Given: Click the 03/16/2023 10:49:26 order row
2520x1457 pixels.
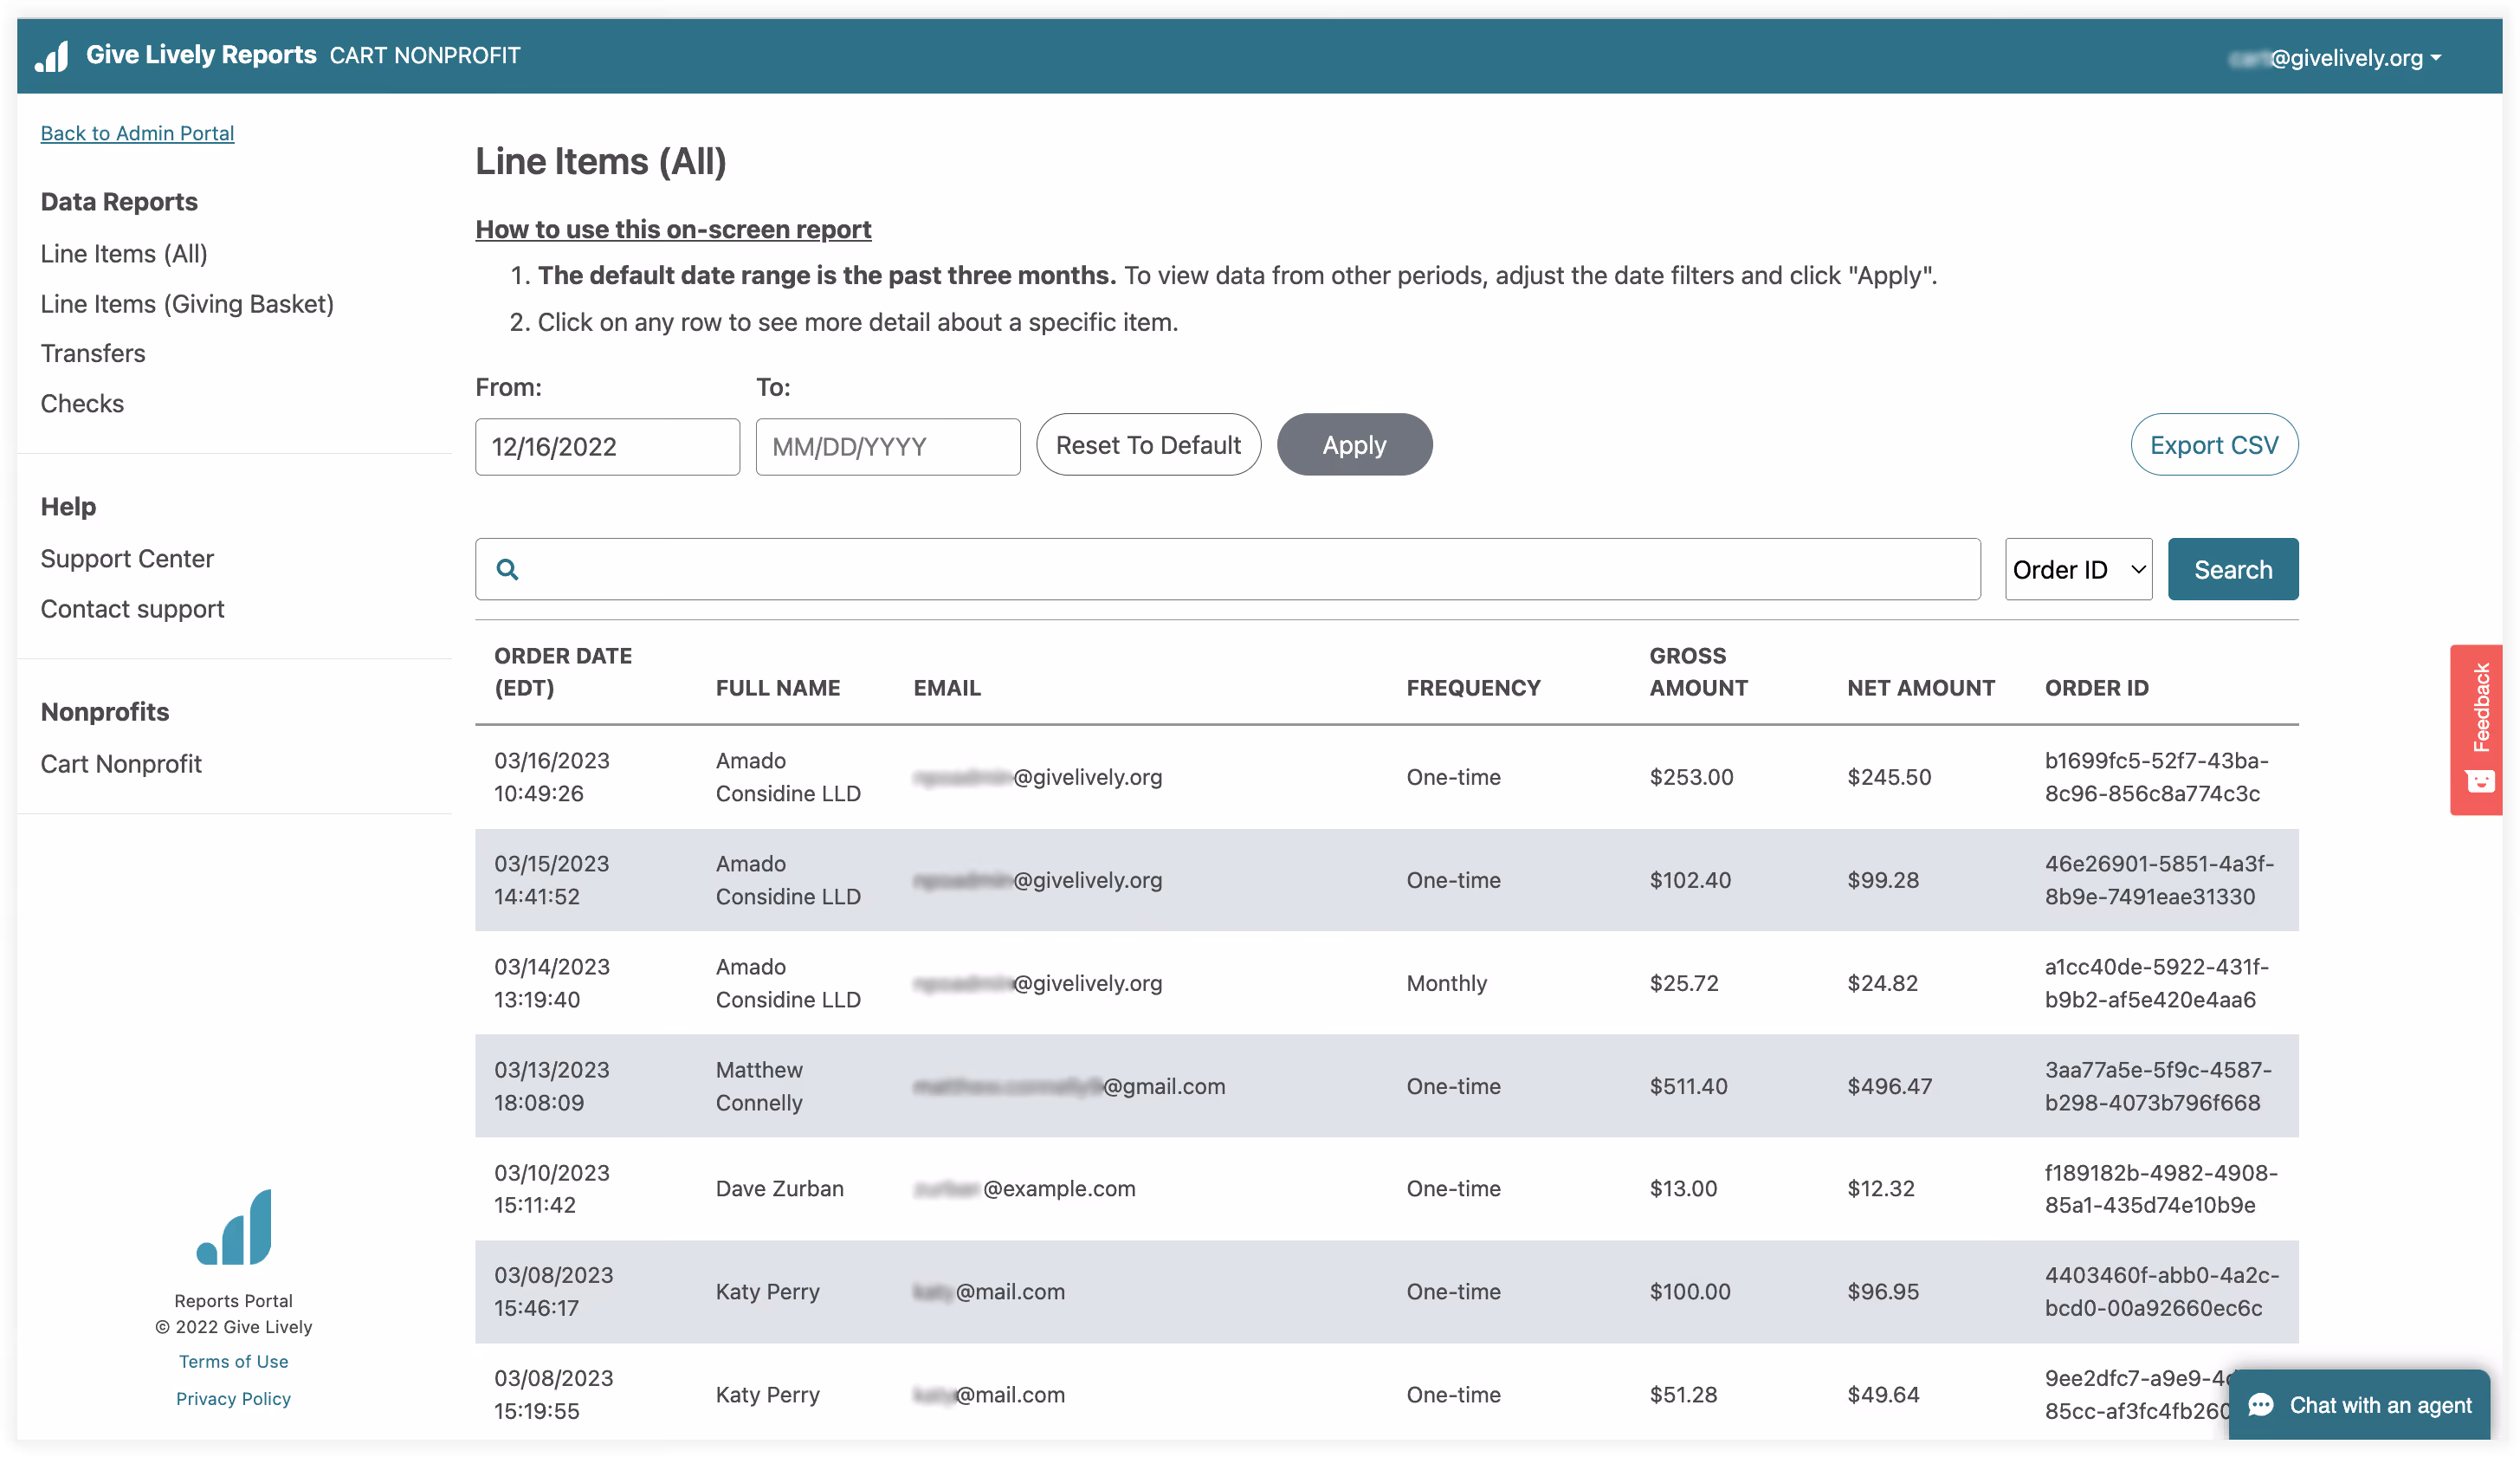Looking at the screenshot, I should 1386,777.
